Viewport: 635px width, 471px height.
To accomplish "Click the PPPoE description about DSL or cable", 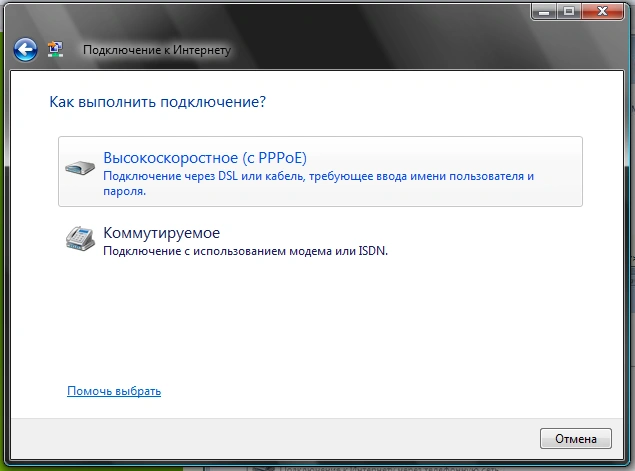I will coord(319,183).
